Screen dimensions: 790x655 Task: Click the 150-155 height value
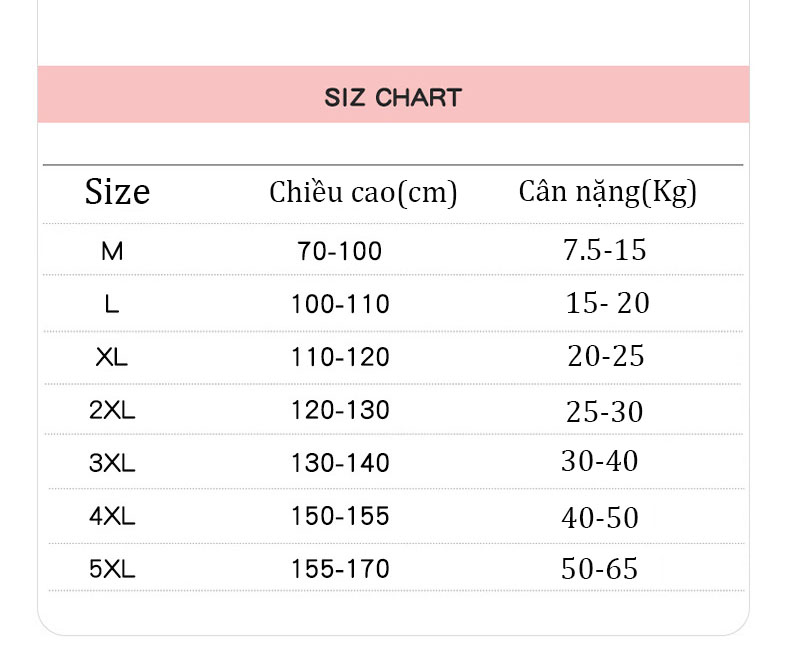point(341,516)
